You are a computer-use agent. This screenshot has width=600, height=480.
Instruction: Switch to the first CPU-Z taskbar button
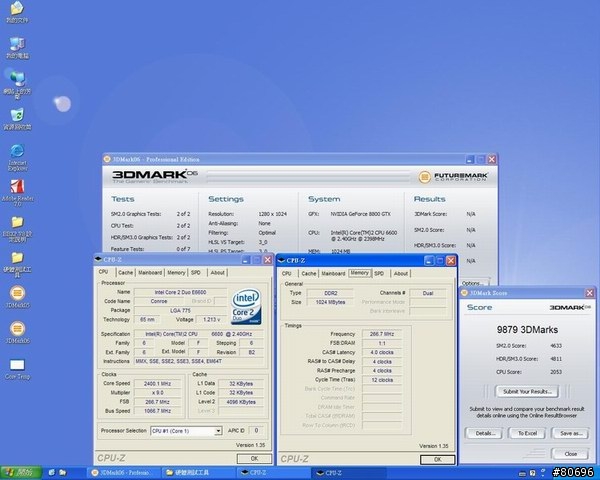pos(272,473)
